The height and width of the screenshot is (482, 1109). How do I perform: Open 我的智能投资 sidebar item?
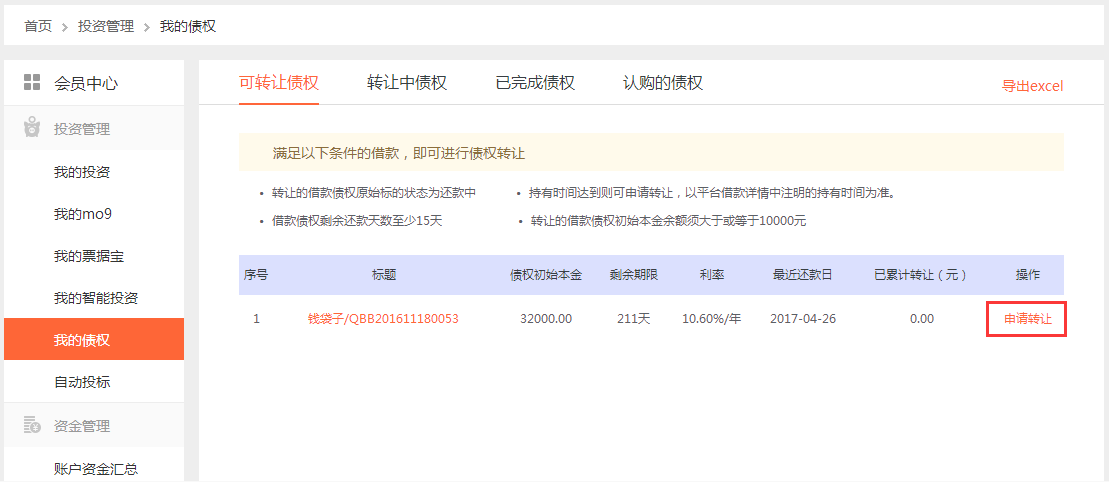point(94,298)
